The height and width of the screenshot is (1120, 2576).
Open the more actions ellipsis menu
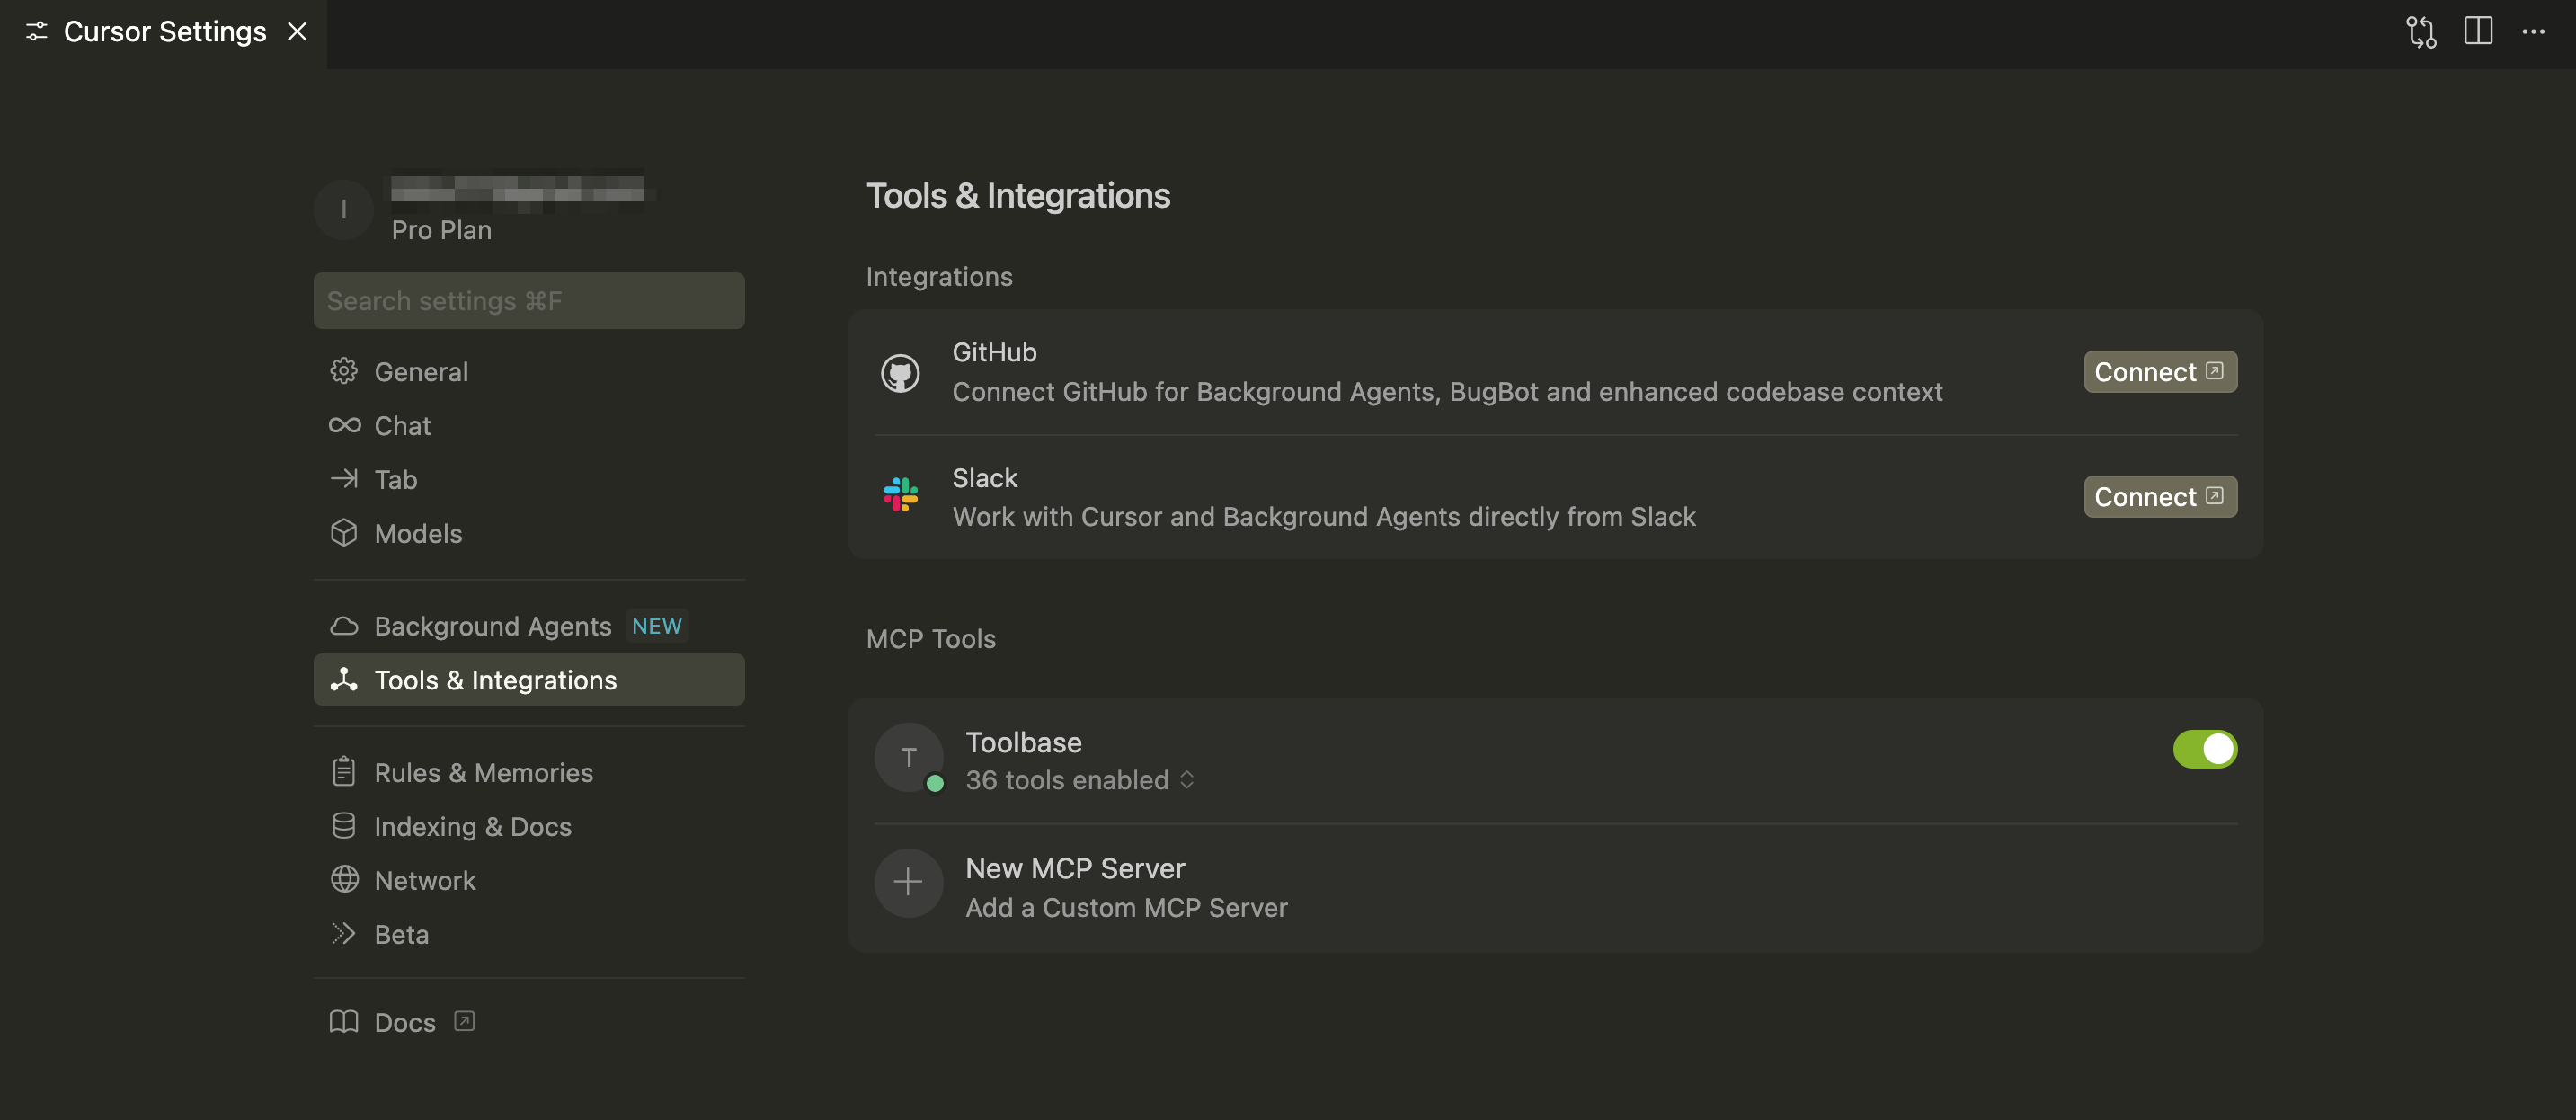tap(2533, 31)
